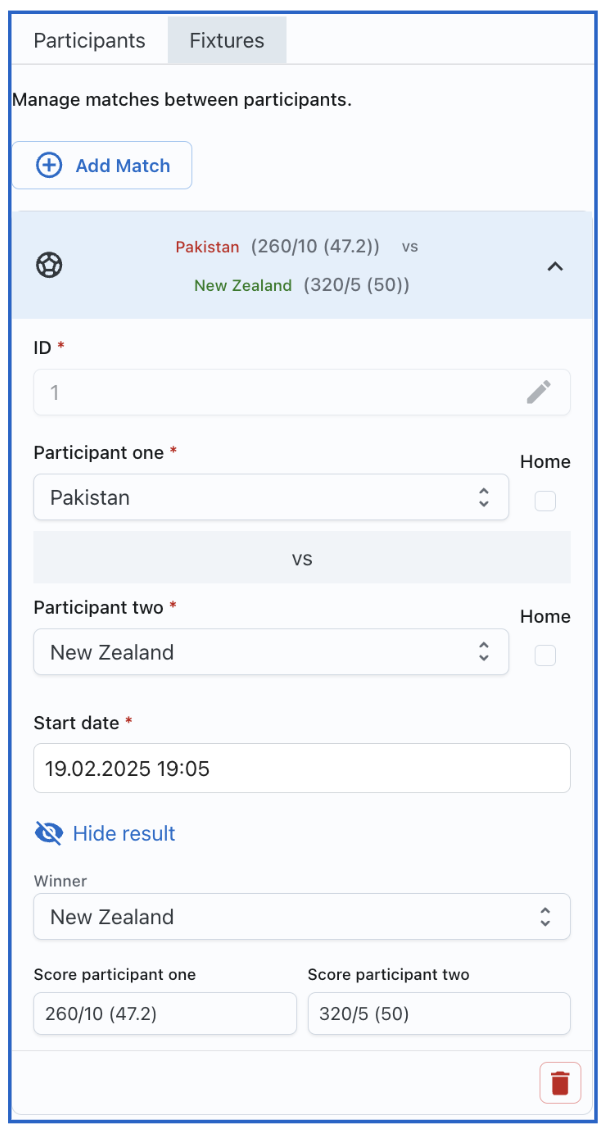This screenshot has width=606, height=1134.
Task: Click the Hide result link
Action: [x=124, y=833]
